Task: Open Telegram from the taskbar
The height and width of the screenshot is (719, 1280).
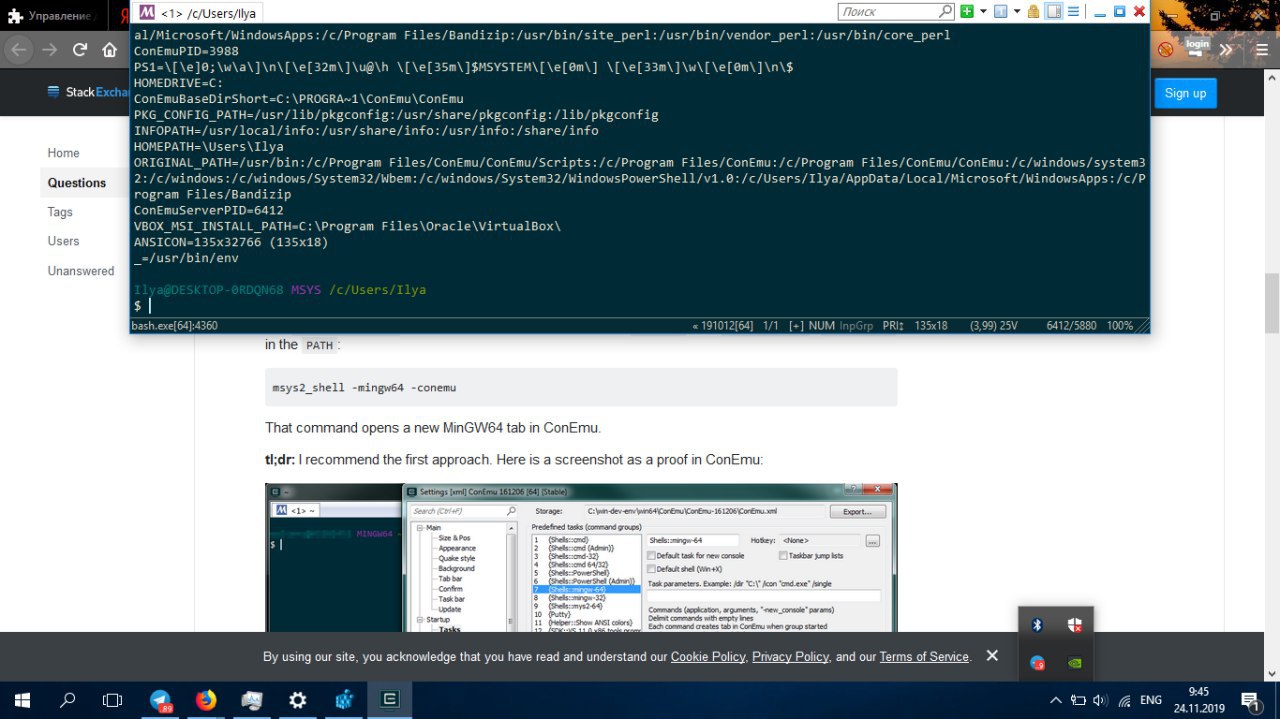Action: click(x=160, y=700)
